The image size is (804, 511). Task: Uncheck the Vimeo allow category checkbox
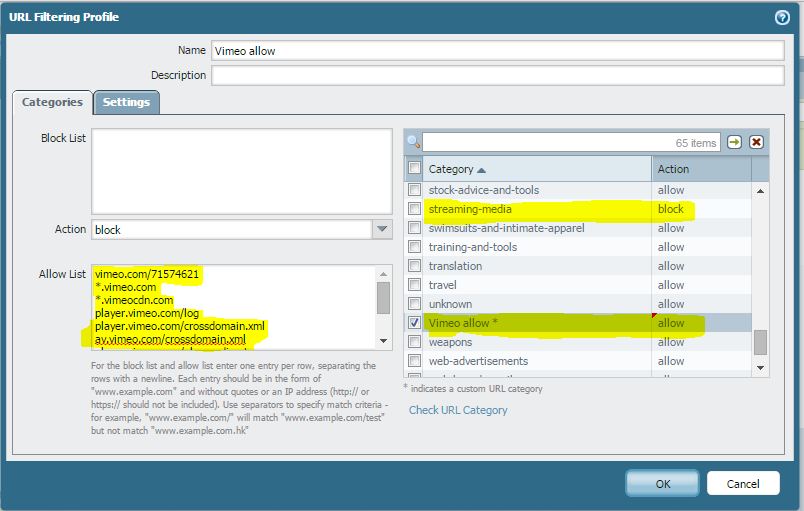coord(414,322)
